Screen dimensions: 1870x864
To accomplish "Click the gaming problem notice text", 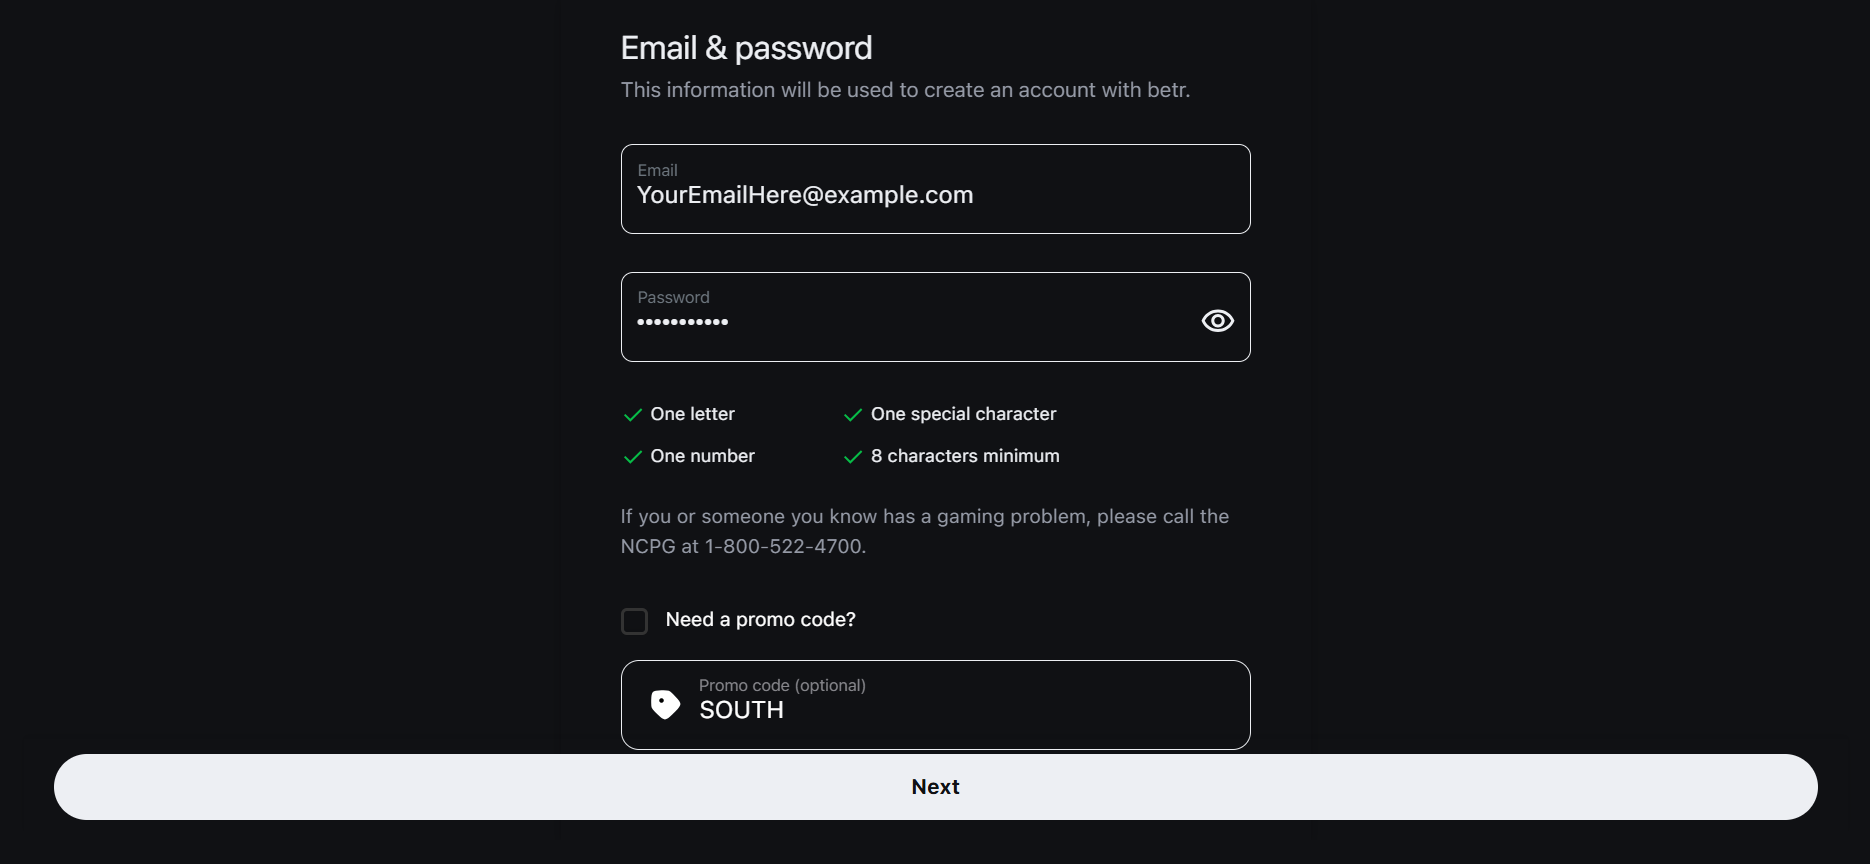I will pos(924,517).
